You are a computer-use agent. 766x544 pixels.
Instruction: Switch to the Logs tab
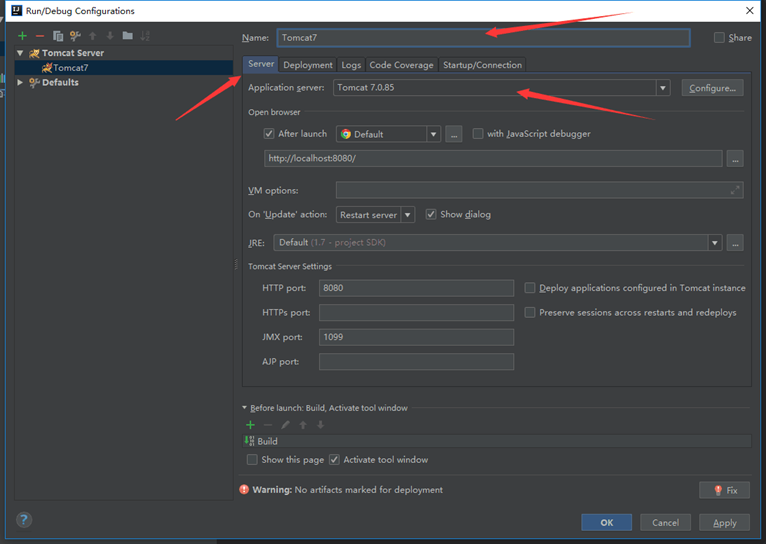(351, 65)
